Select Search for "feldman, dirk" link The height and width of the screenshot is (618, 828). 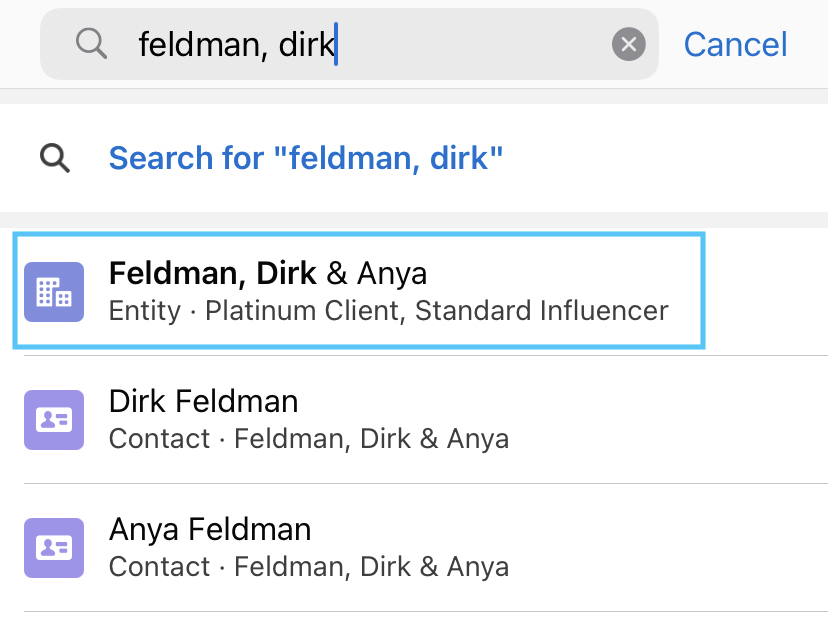306,158
